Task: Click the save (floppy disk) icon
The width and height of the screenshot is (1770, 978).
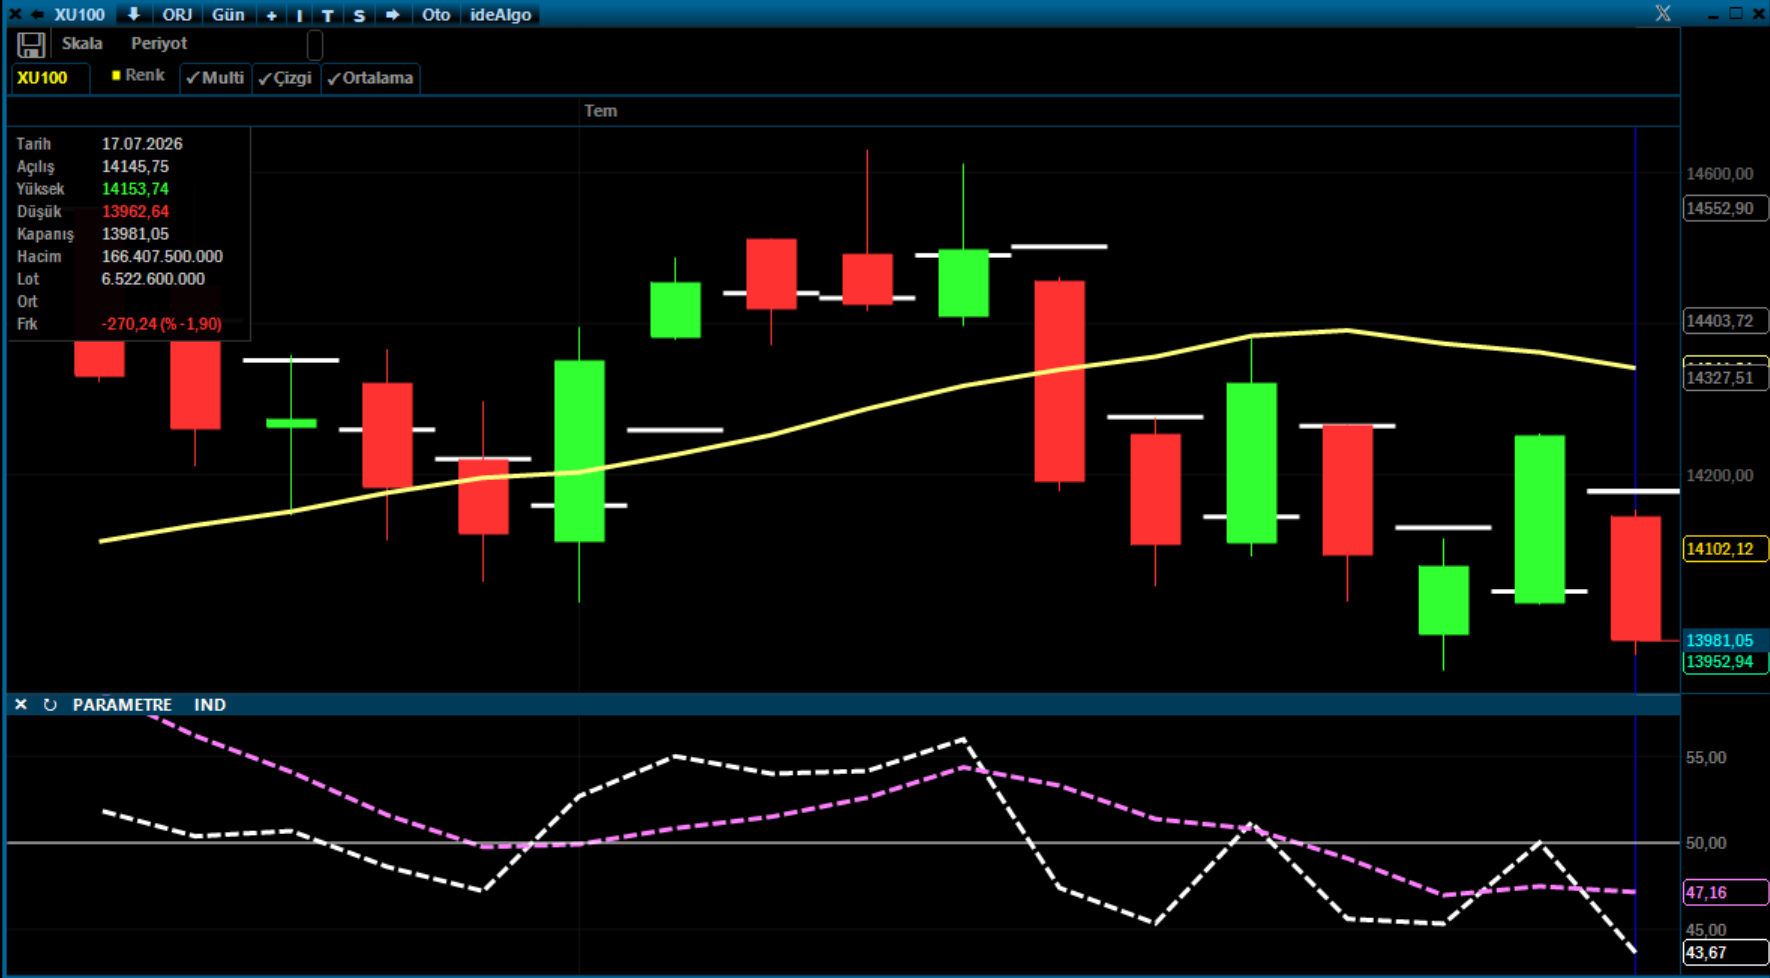Action: pos(31,45)
